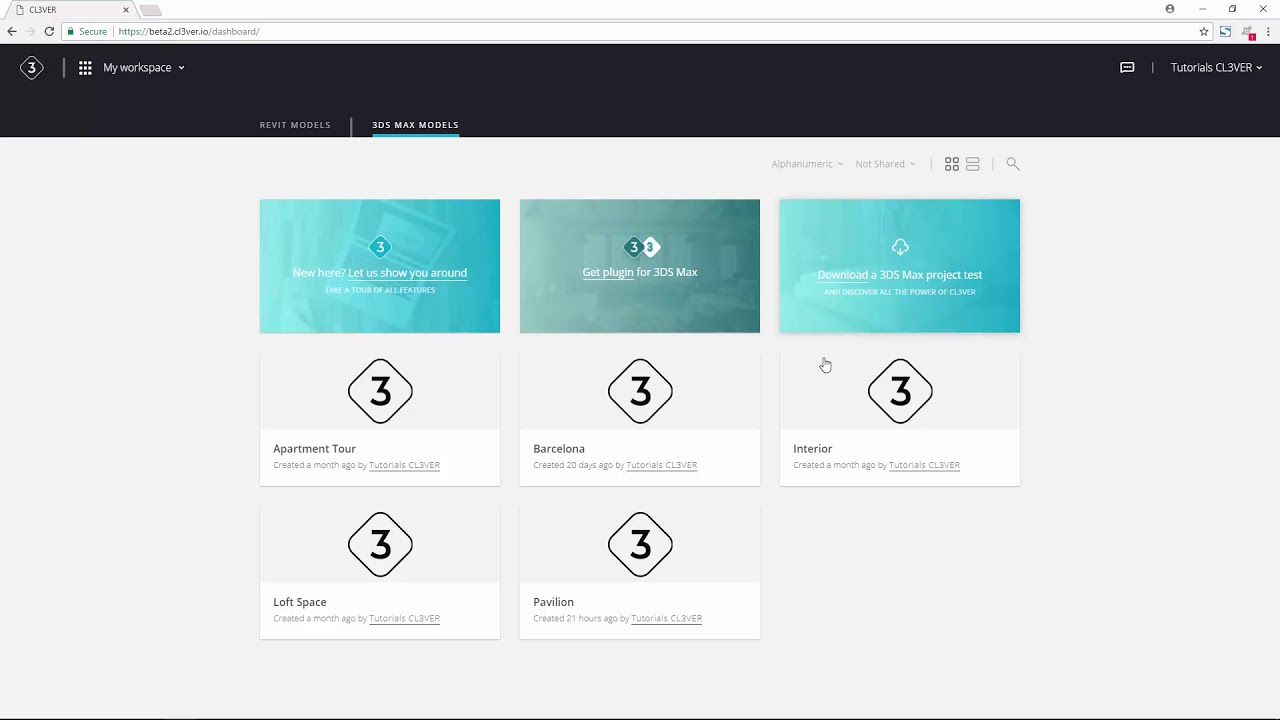Screen dimensions: 1280x720
Task: Switch to Revit Models tab
Action: 295,125
